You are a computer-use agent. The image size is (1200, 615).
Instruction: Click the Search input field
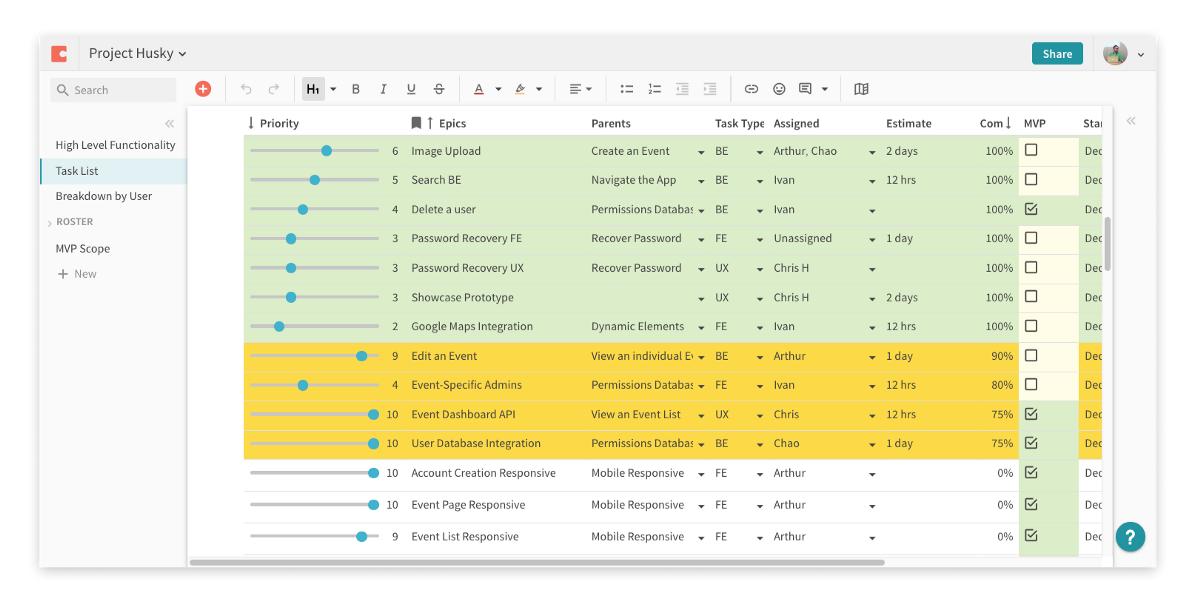113,90
